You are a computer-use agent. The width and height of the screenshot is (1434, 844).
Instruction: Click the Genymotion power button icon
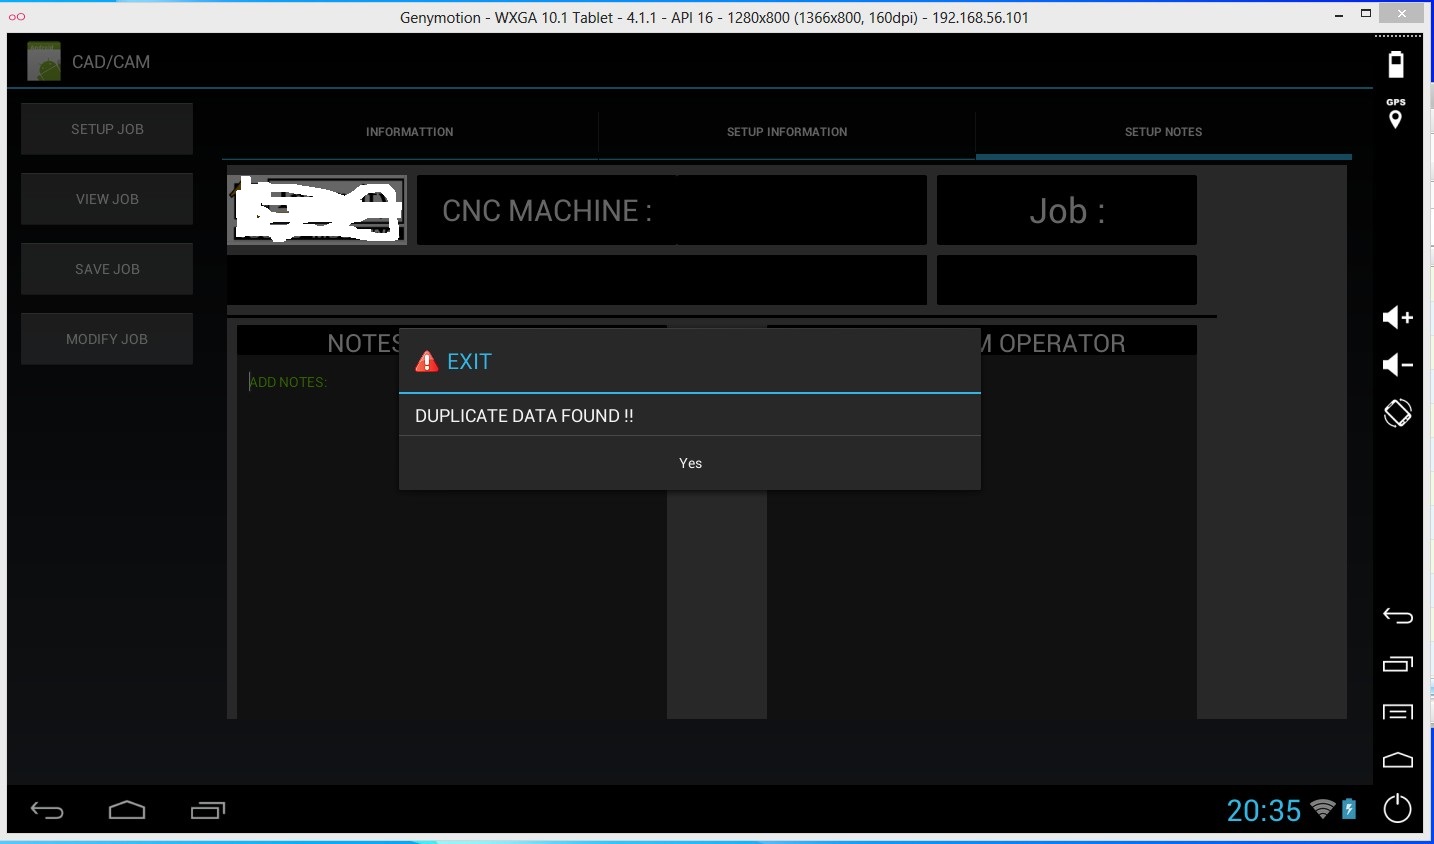1397,808
